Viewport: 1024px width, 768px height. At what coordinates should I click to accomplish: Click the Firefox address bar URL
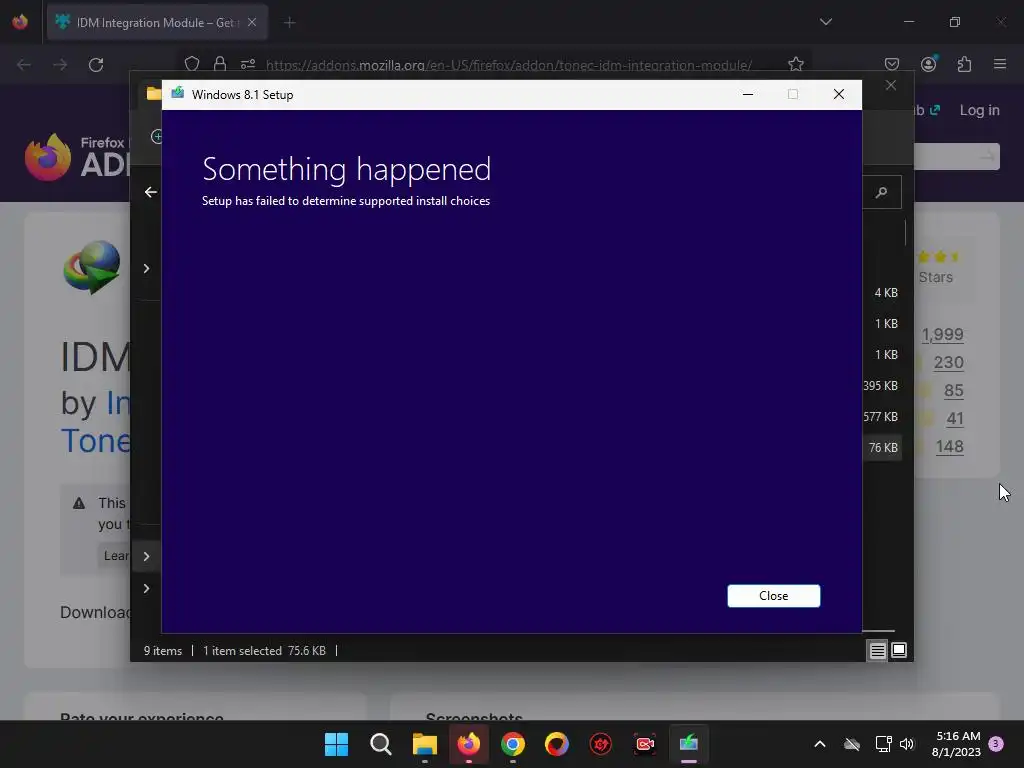[x=509, y=65]
